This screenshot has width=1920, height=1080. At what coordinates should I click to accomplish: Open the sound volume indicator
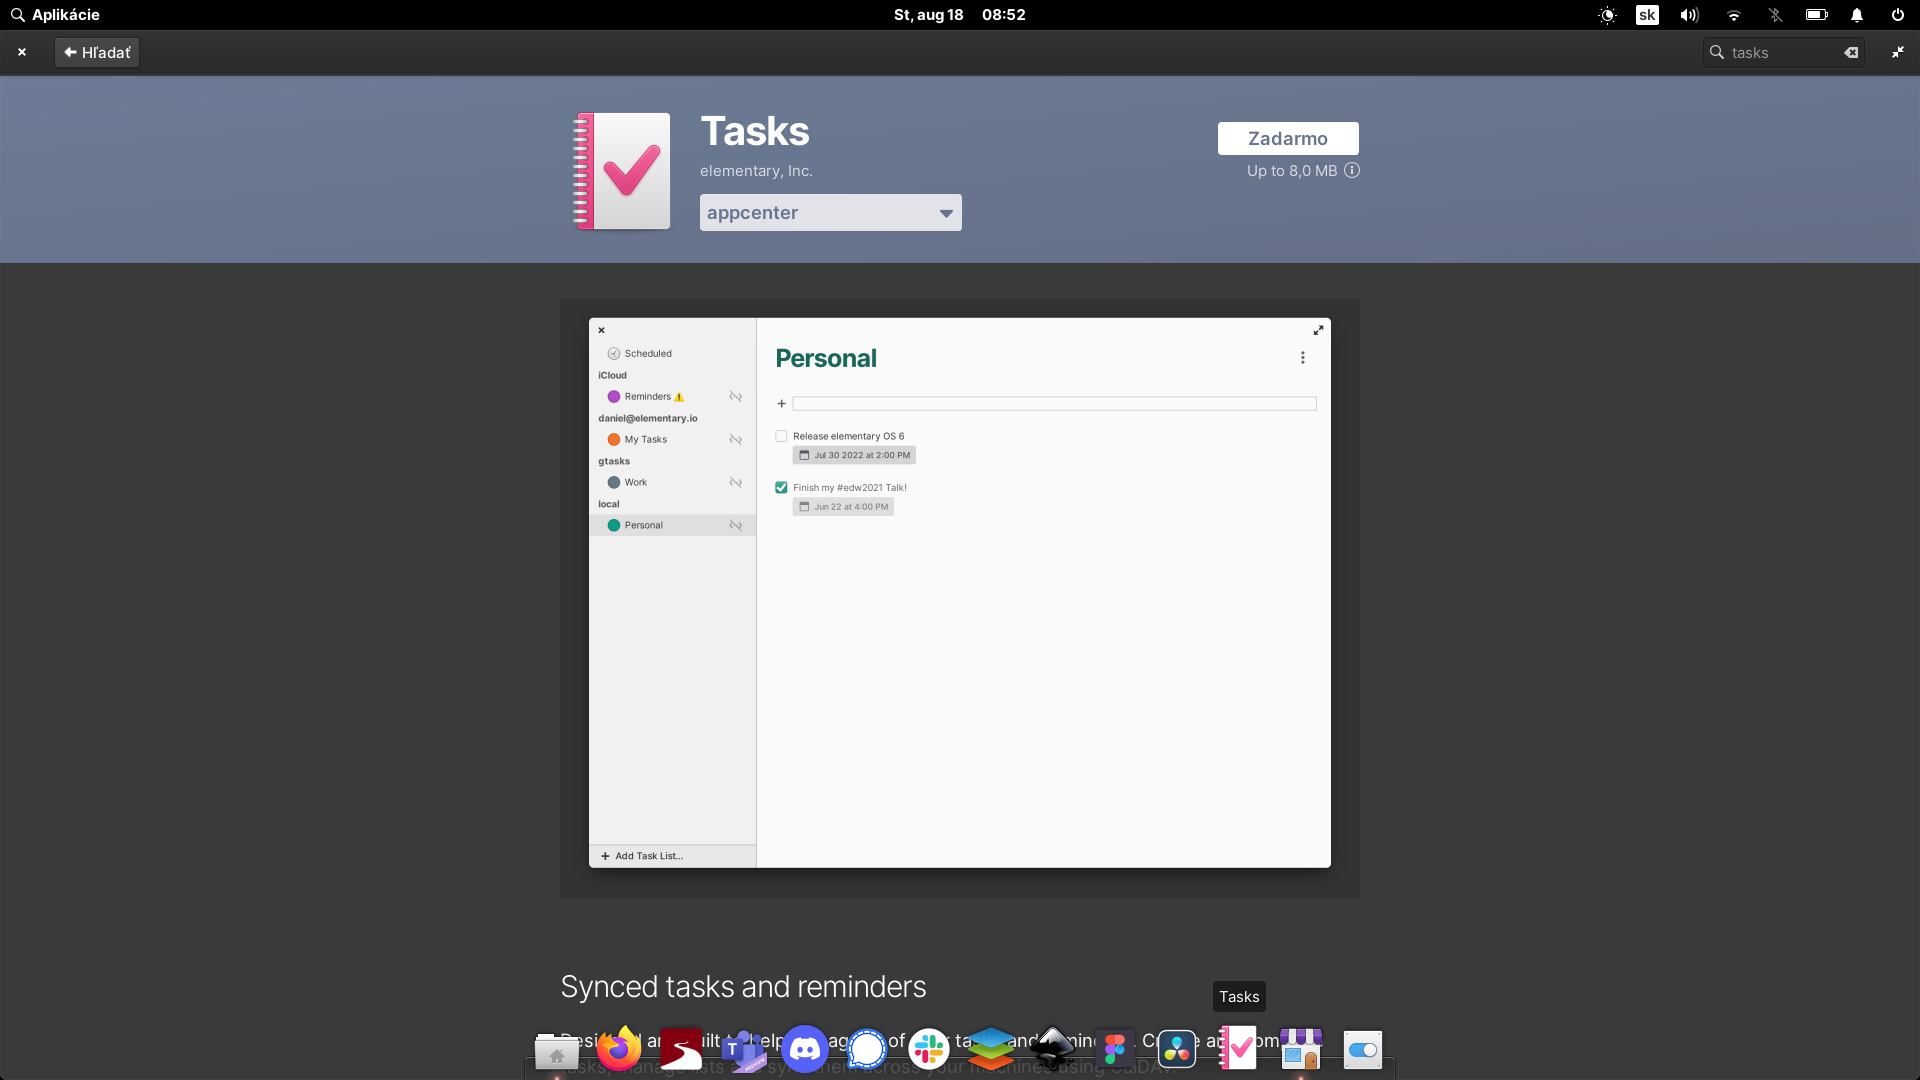click(x=1689, y=15)
